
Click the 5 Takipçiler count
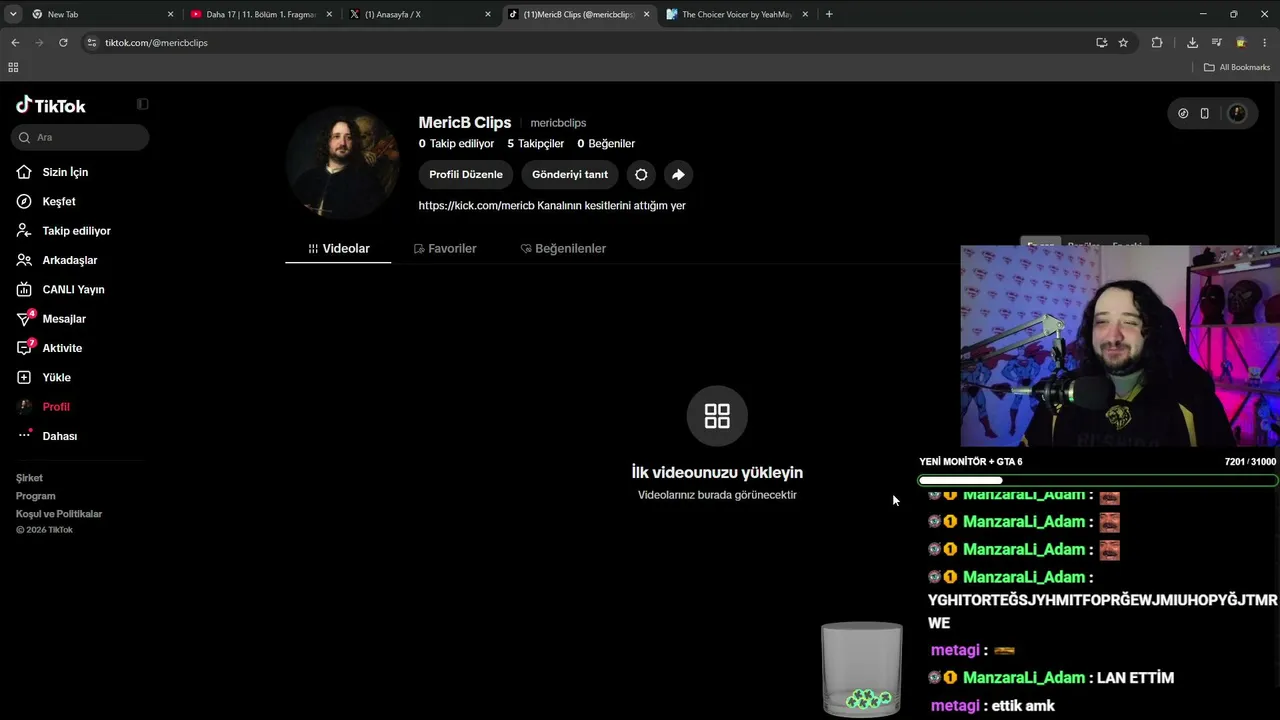pos(536,144)
